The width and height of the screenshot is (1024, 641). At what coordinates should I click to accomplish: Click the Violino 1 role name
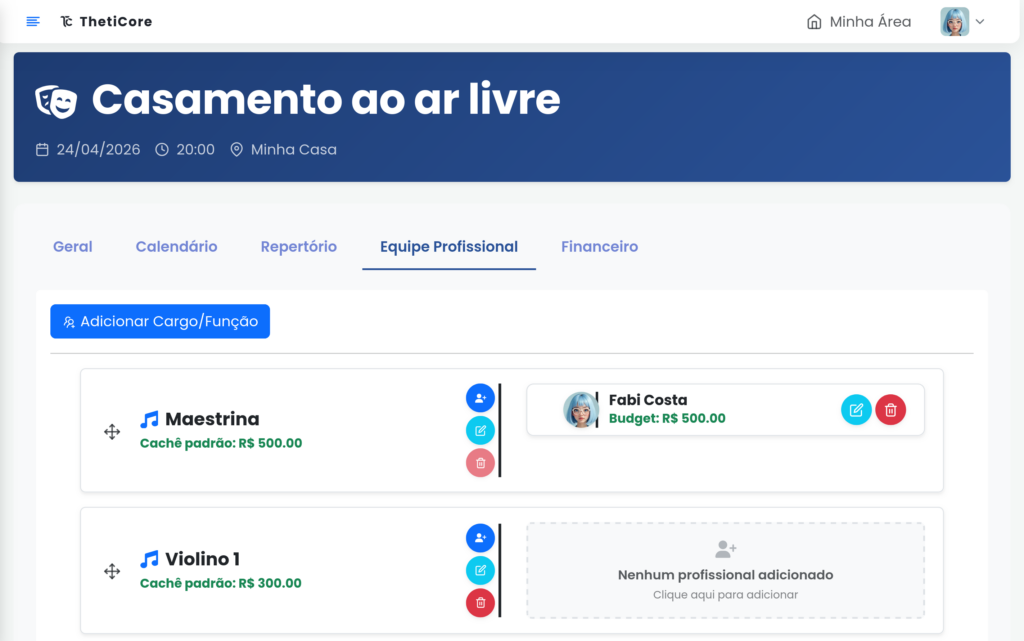(x=202, y=559)
